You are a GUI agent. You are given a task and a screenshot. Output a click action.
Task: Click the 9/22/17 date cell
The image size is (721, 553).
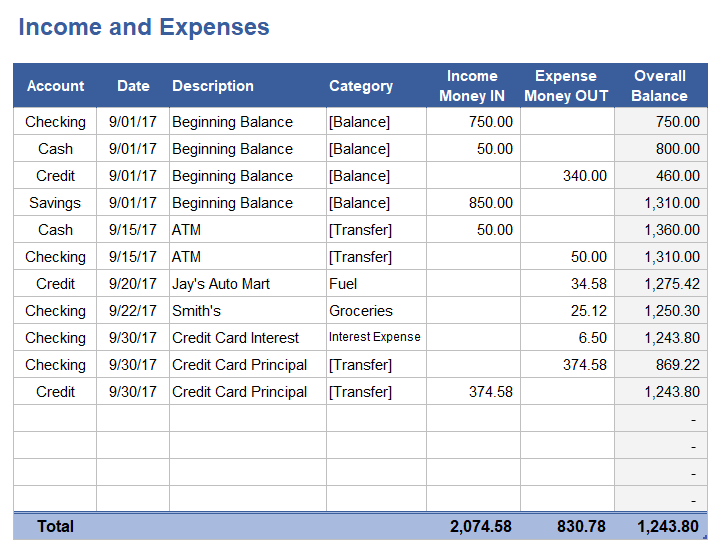pos(133,311)
